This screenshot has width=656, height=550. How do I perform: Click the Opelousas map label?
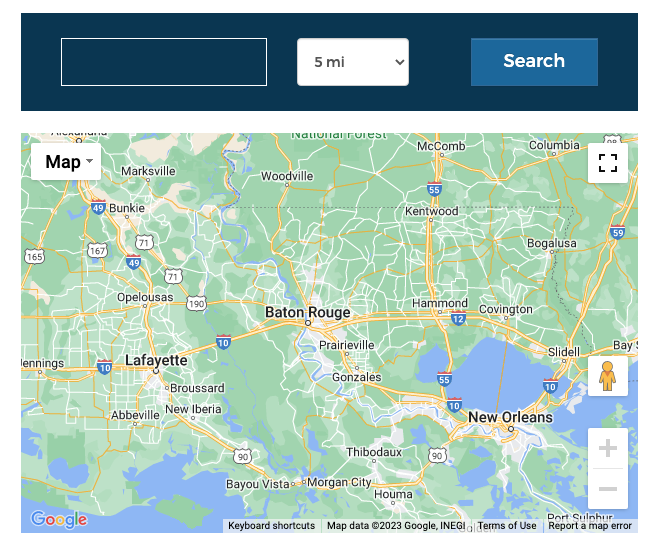click(x=145, y=297)
